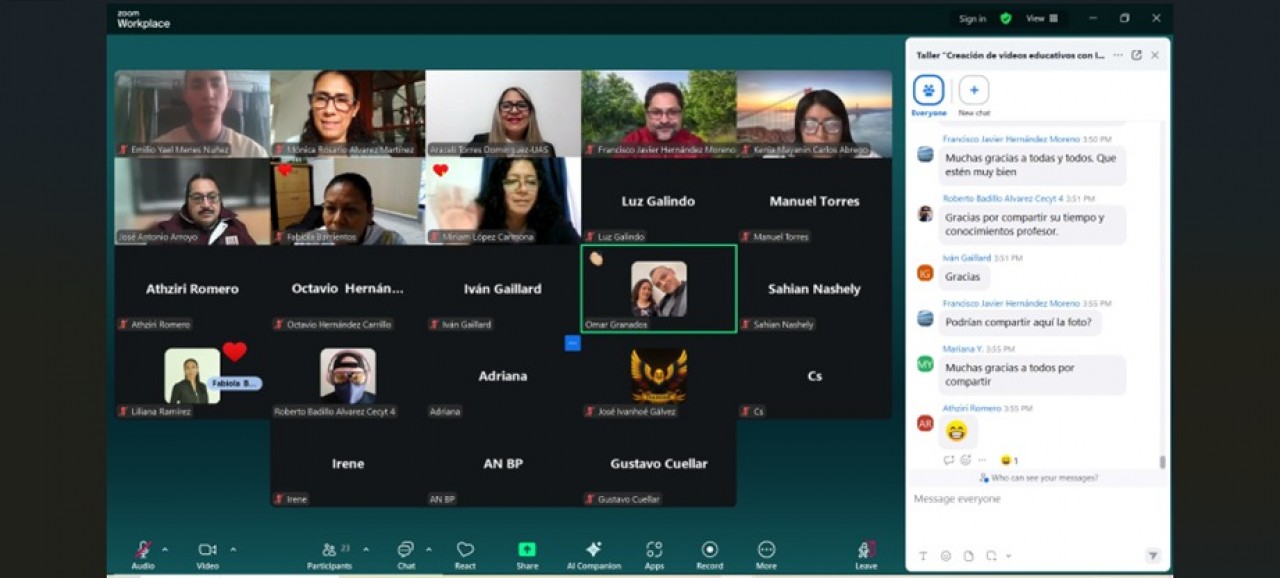Expand the video options arrow
This screenshot has width=1280, height=578.
coord(233,549)
